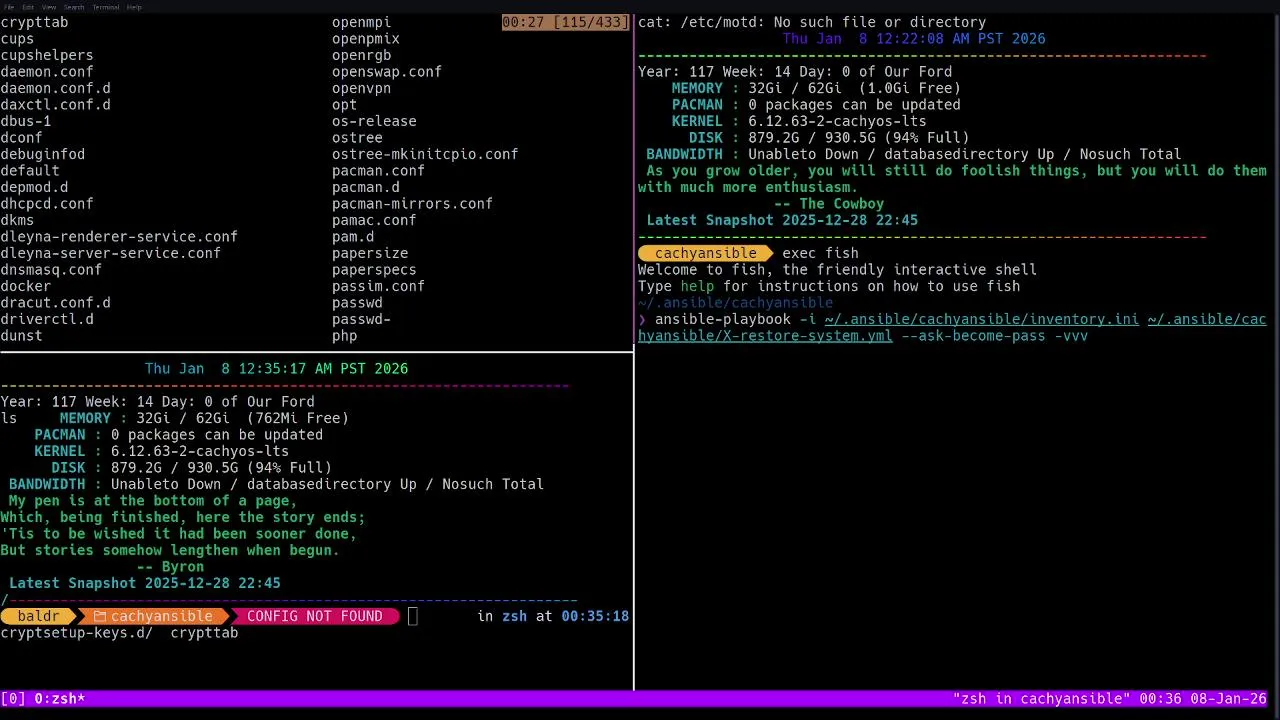1280x720 pixels.
Task: Click the cachyansible segment before exec fish
Action: (x=706, y=253)
